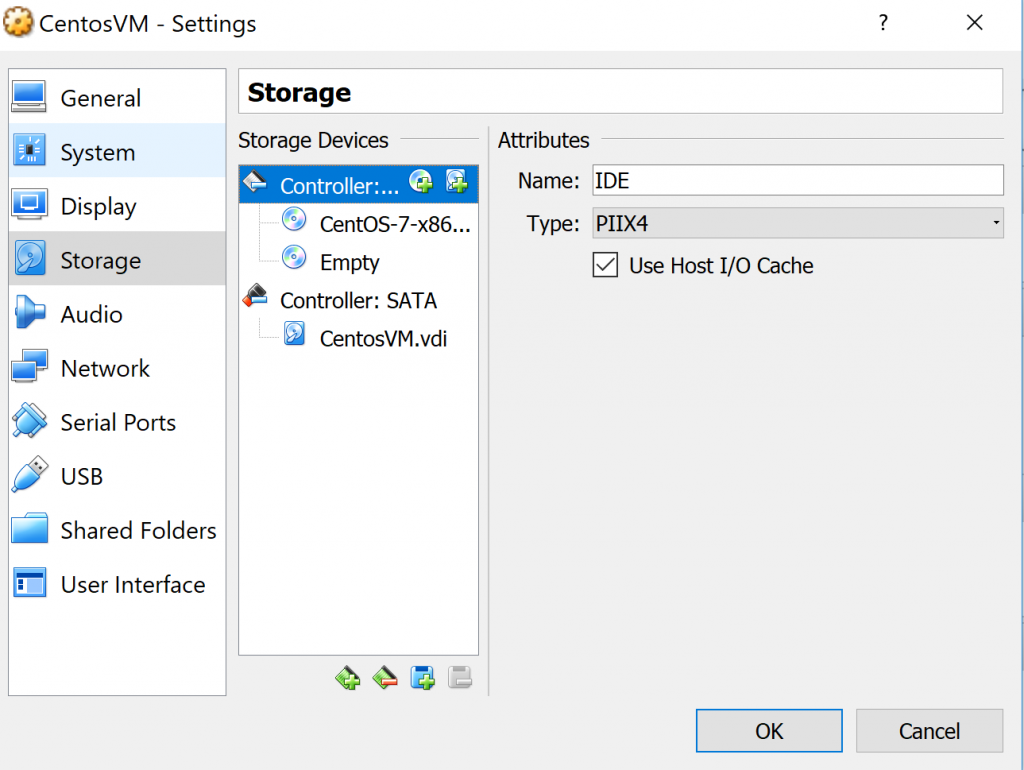
Task: Add new storage controller button
Action: click(348, 678)
